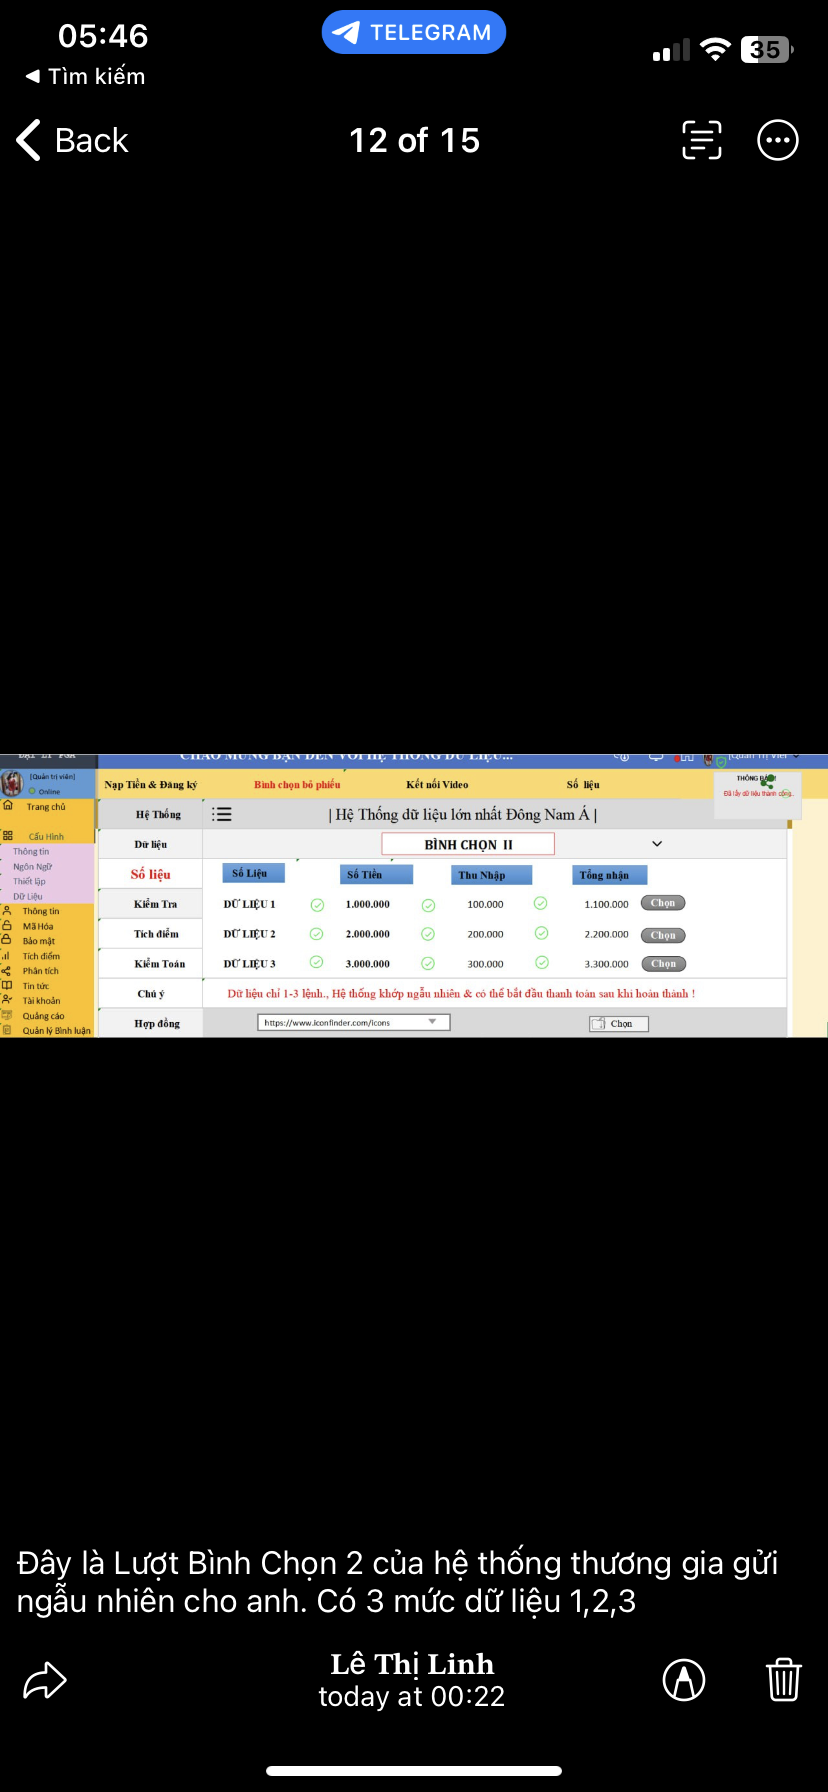Screen dimensions: 828x1792
Task: Open the markup pen icon
Action: [684, 1680]
